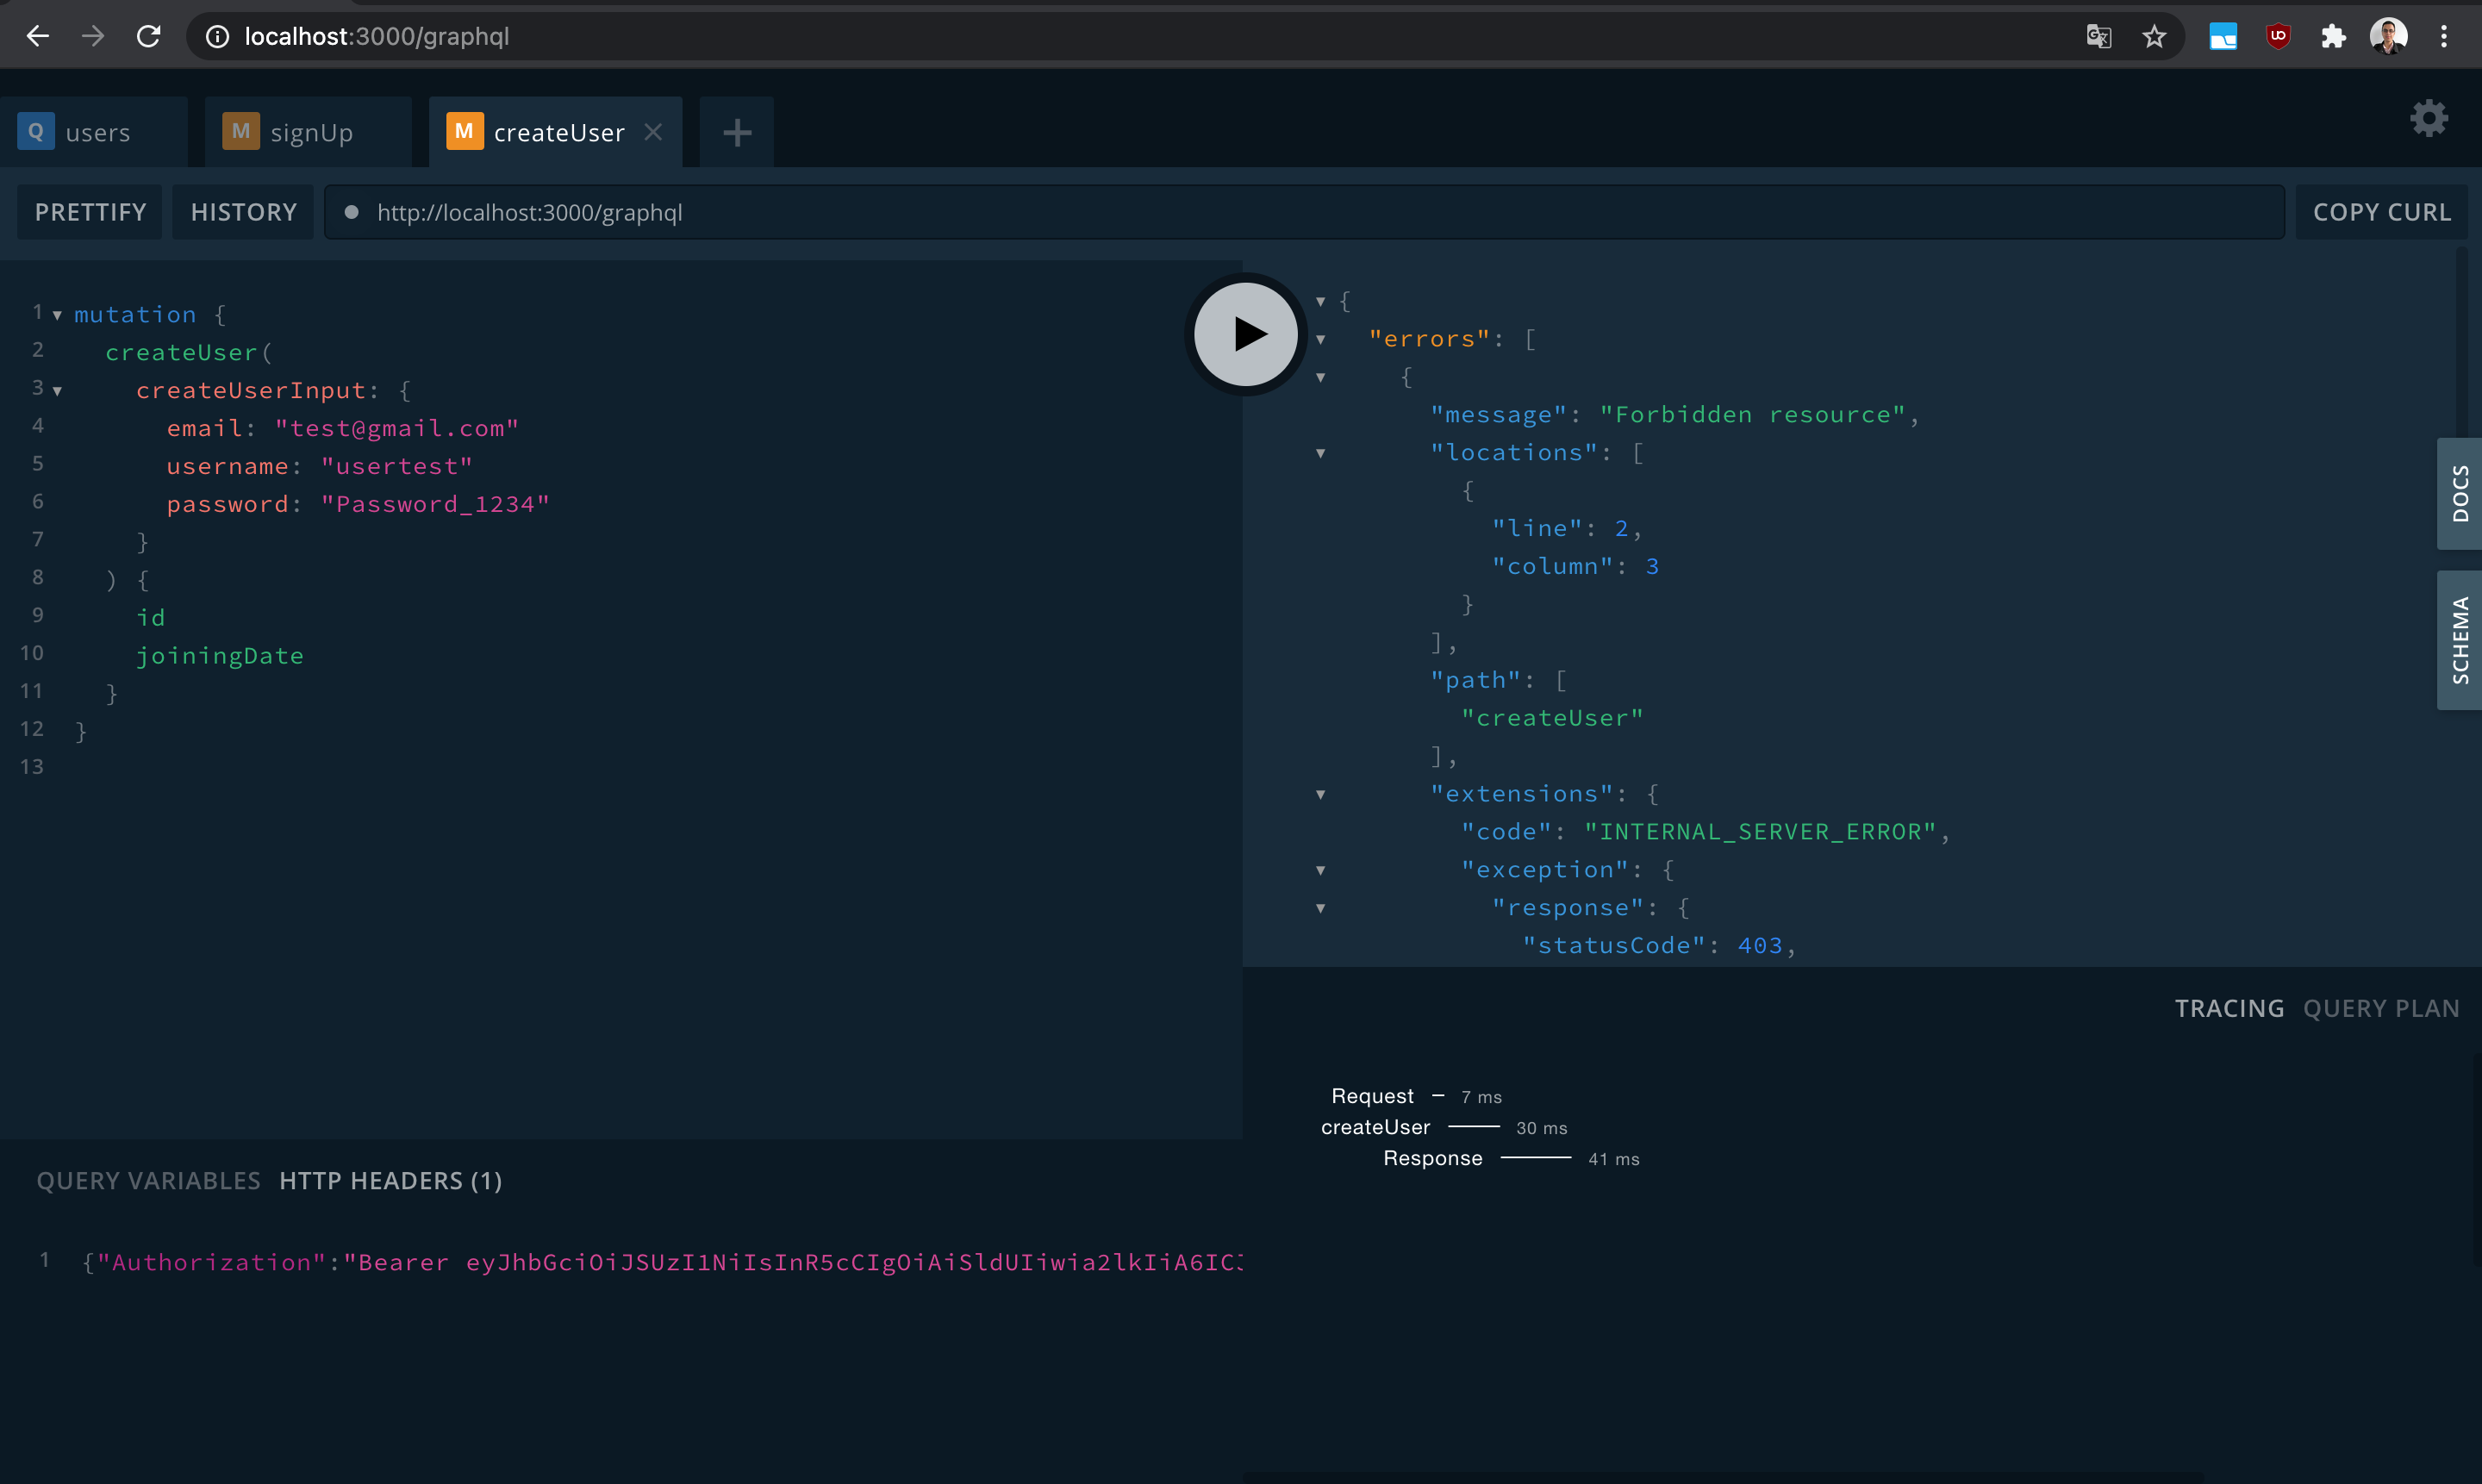This screenshot has height=1484, width=2482.
Task: Reload the browser page
Action: [149, 37]
